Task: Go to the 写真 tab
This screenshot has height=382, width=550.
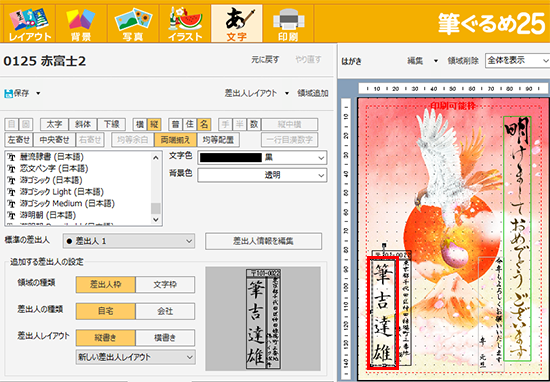Action: [x=133, y=24]
